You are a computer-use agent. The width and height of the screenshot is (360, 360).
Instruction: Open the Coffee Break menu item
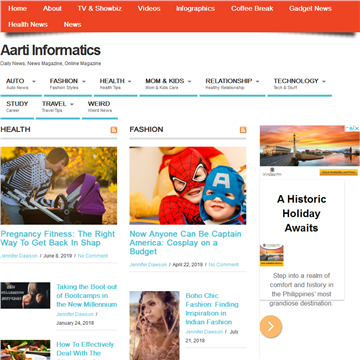pos(252,9)
